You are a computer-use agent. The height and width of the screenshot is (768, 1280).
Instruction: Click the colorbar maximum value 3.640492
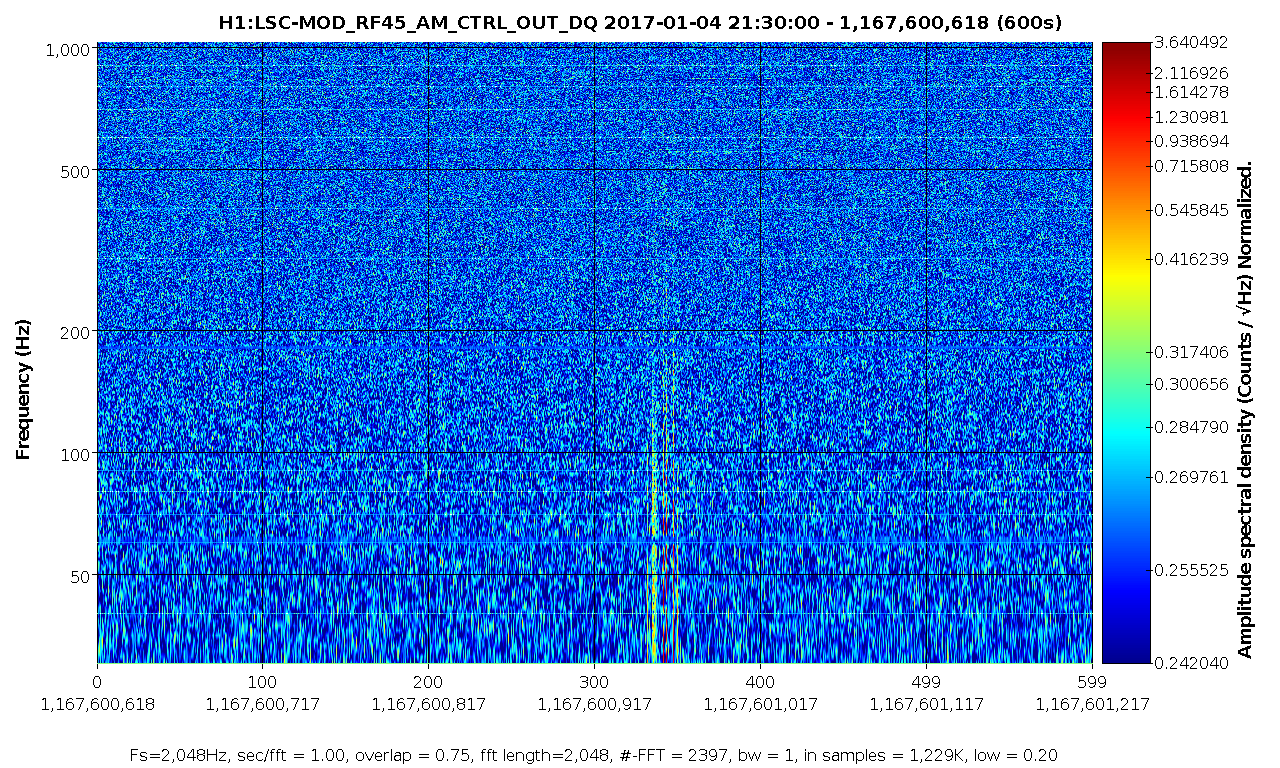[1190, 43]
